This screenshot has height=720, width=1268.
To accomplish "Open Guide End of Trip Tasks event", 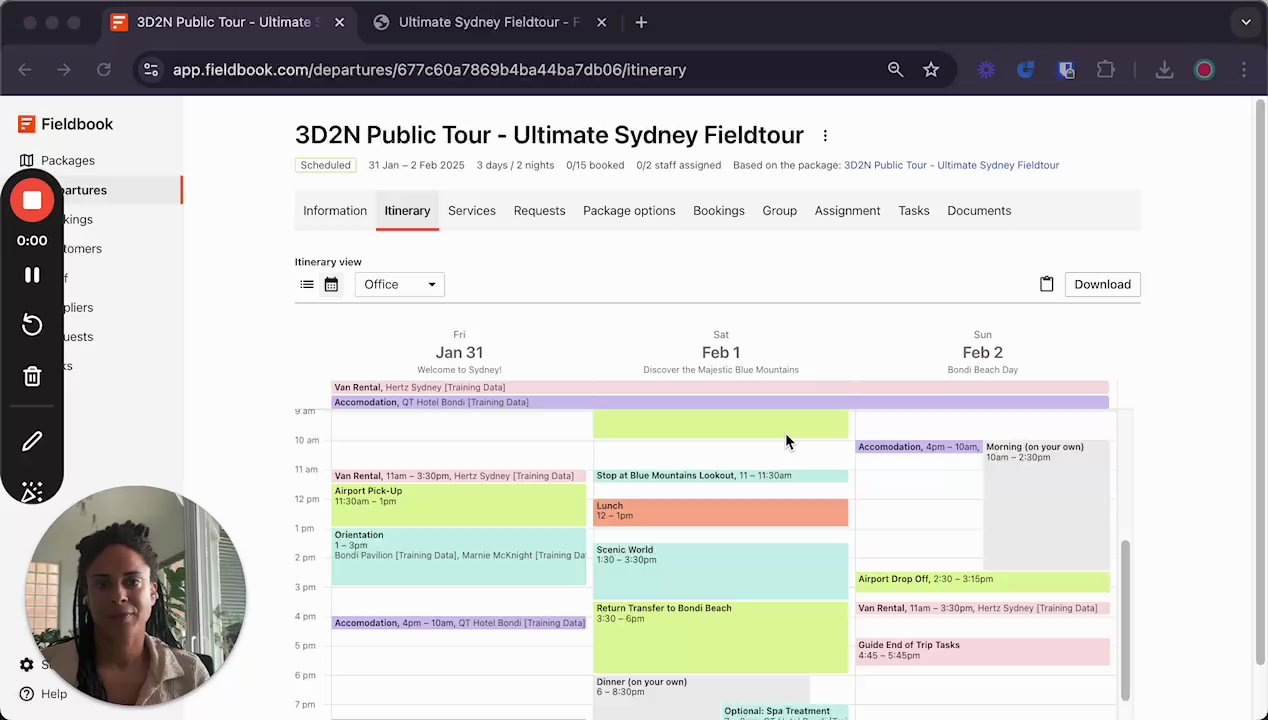I will pos(982,651).
